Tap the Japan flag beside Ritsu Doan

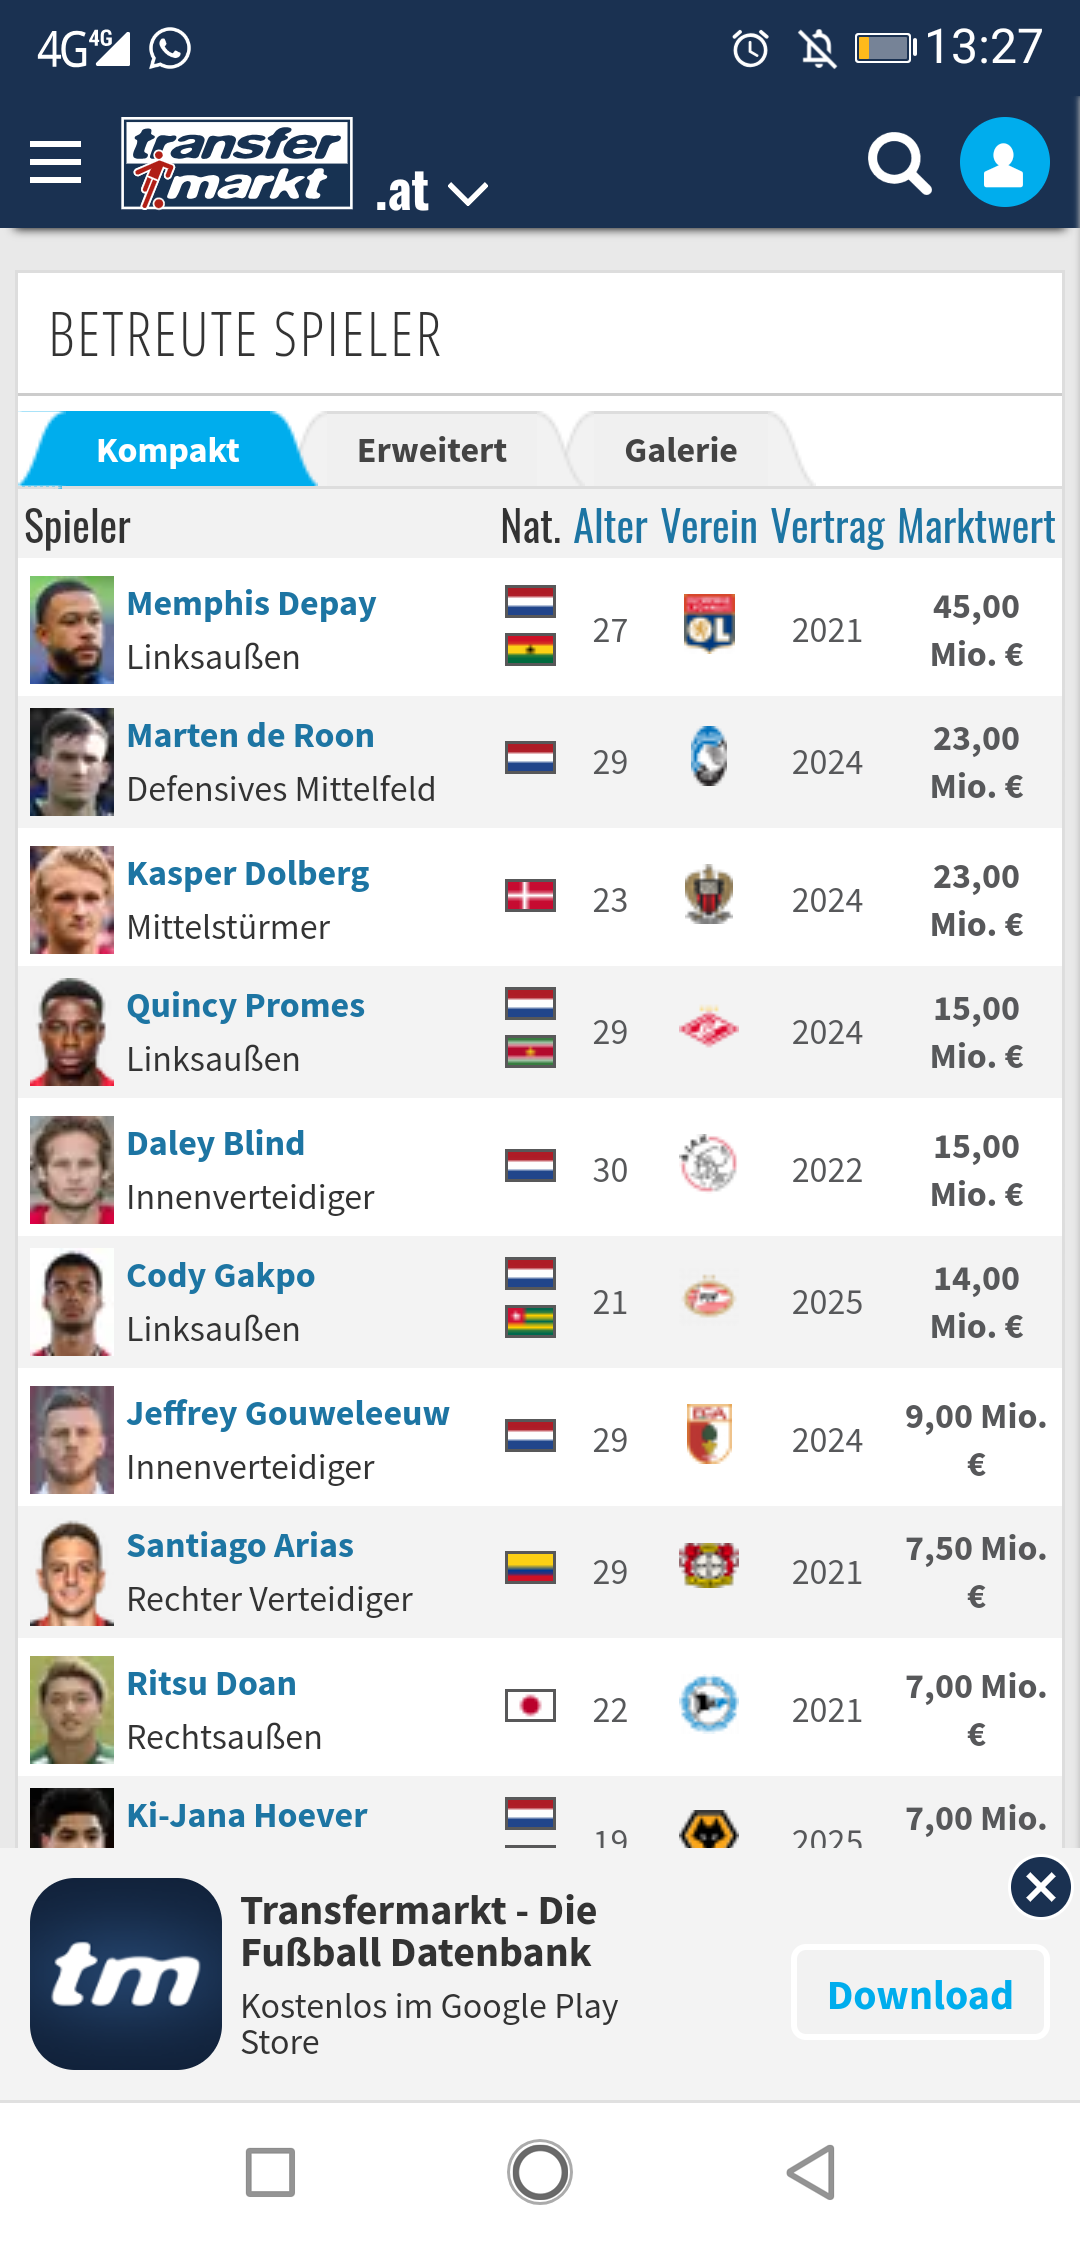[x=530, y=1705]
